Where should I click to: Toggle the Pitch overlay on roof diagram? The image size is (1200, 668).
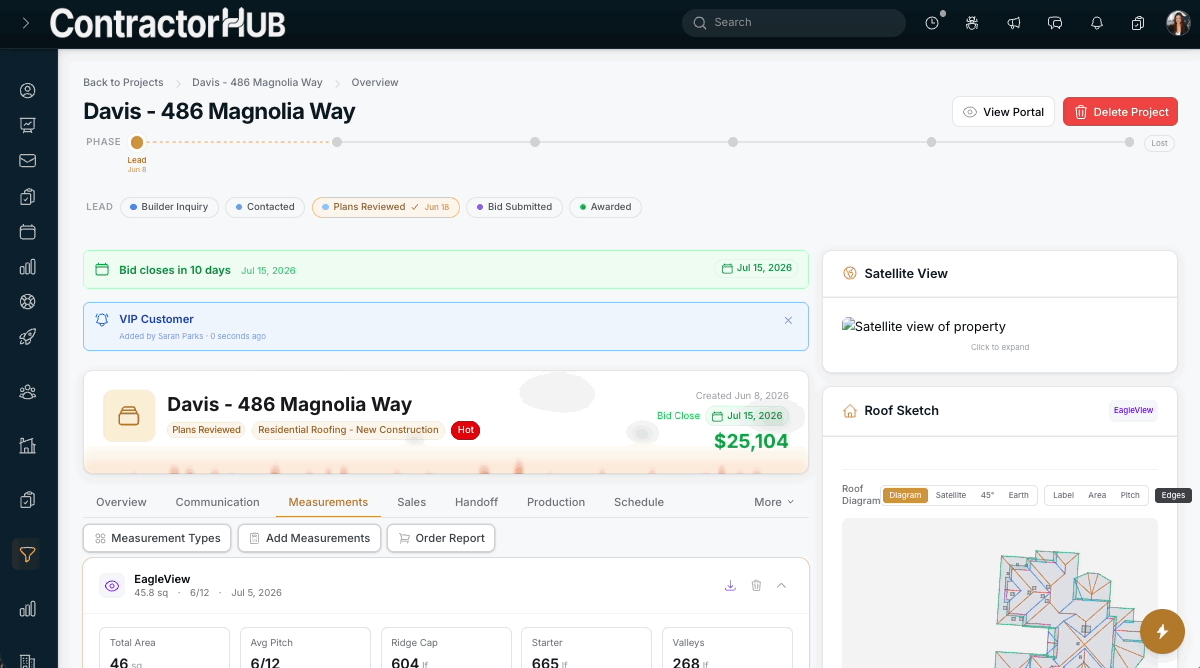pyautogui.click(x=1130, y=495)
